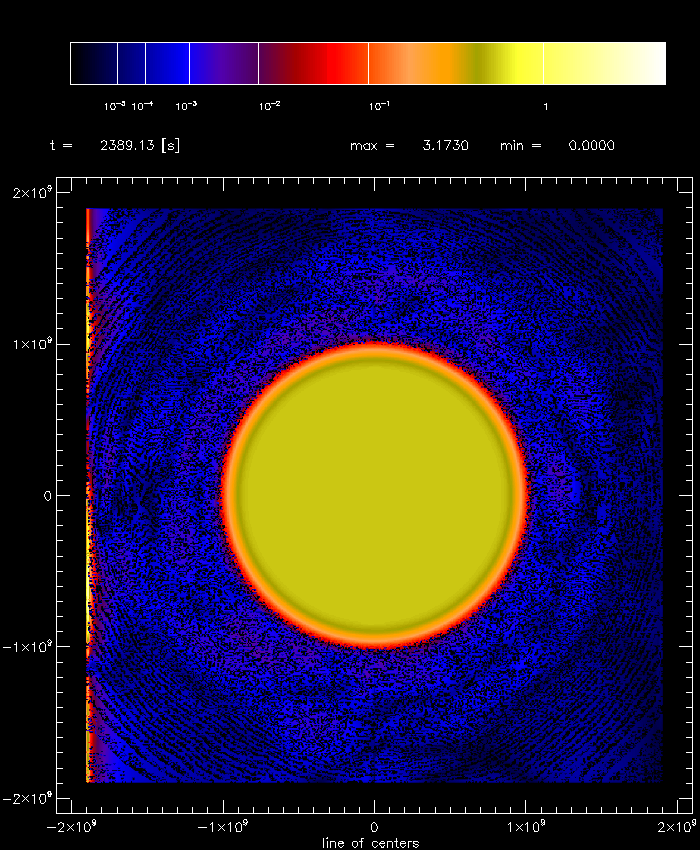Click the min value 0.0000
The height and width of the screenshot is (850, 700).
(591, 146)
